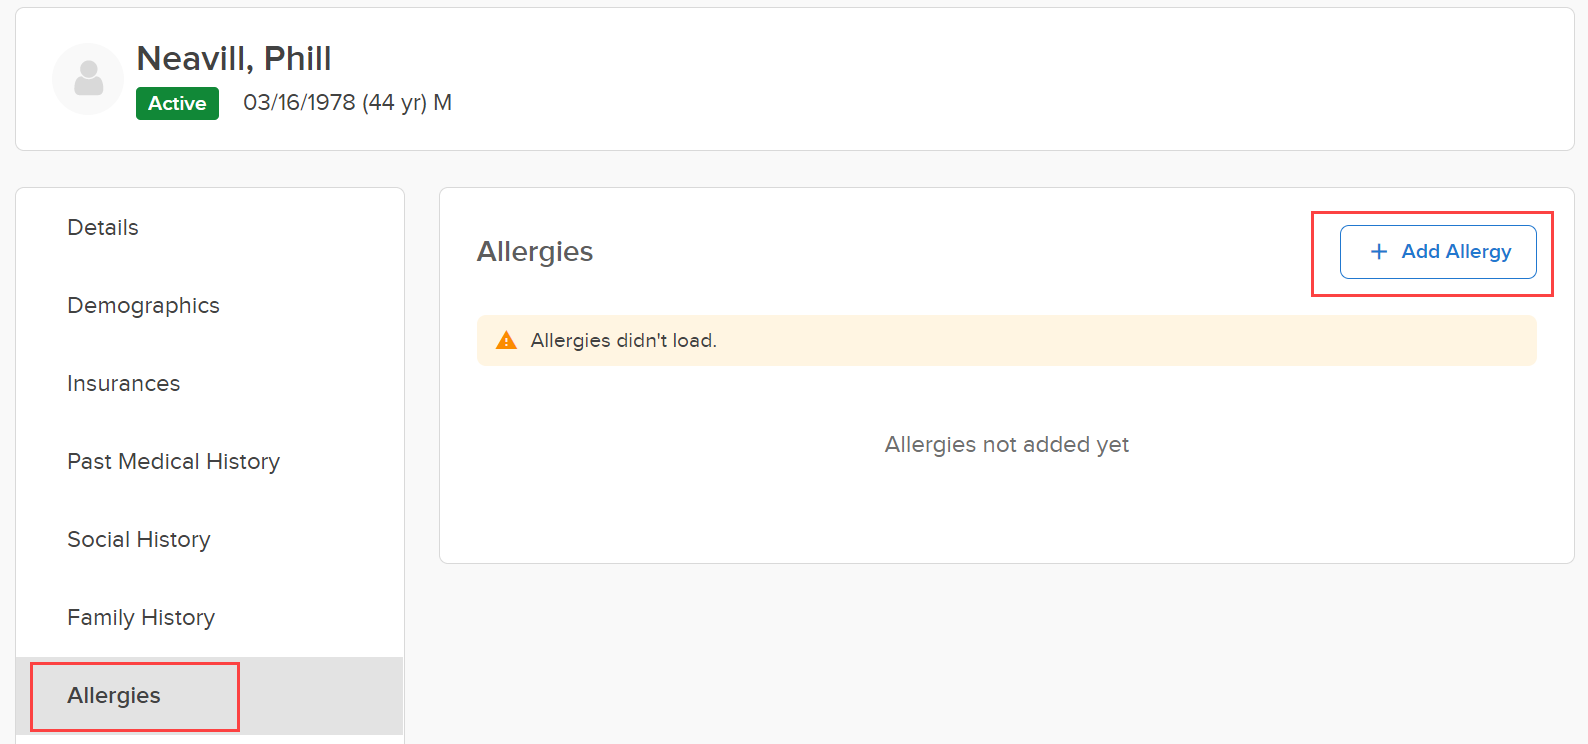Click the birth date 03/16/1978
This screenshot has width=1588, height=744.
299,103
